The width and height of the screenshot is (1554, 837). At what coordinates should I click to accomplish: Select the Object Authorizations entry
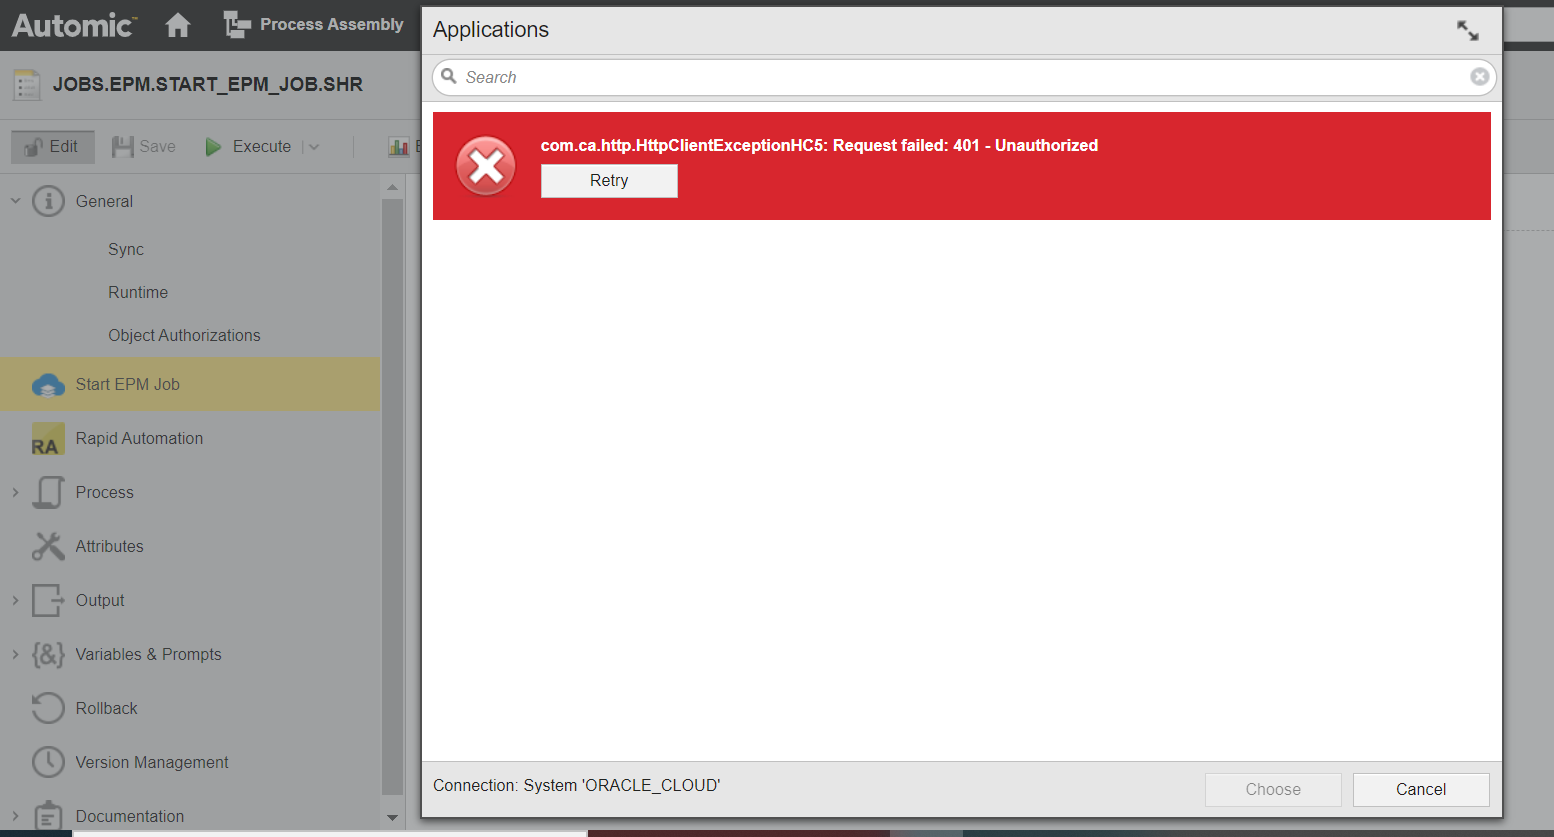184,335
